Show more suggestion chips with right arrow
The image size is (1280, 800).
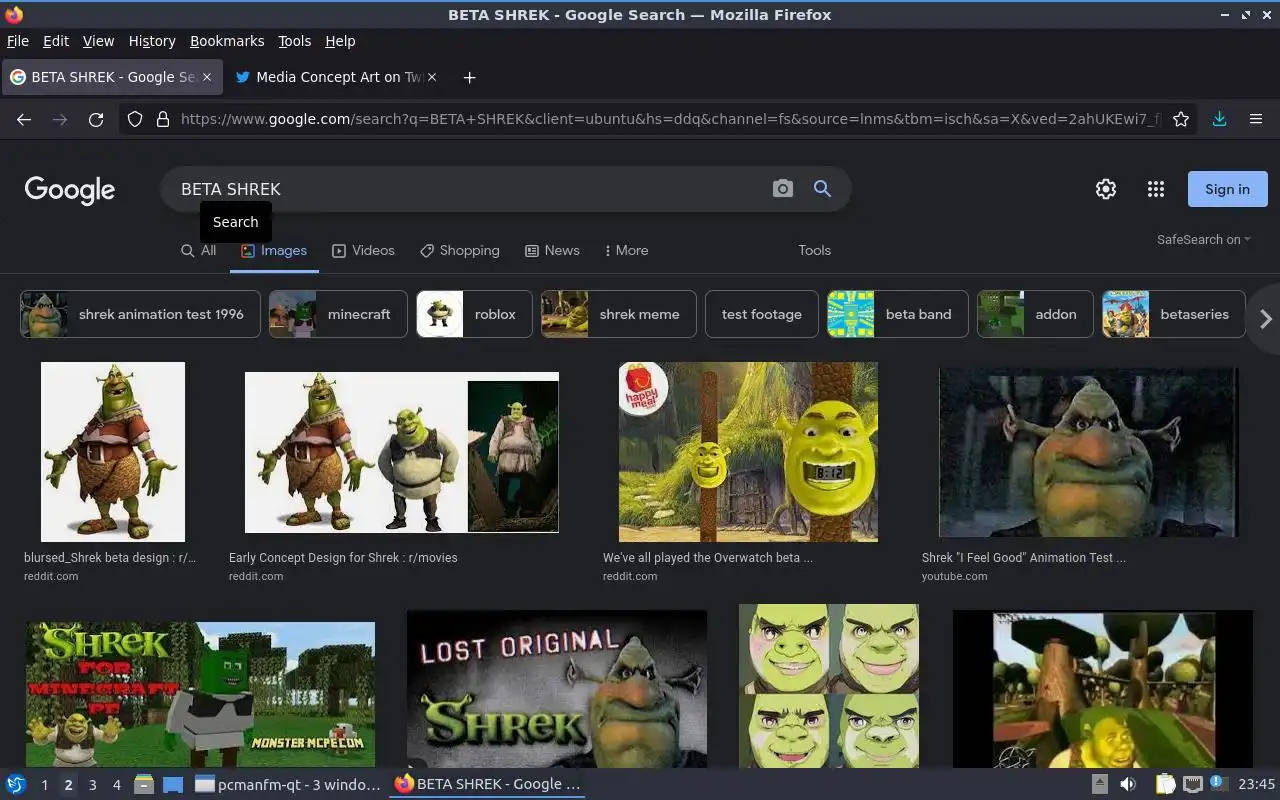[x=1265, y=319]
